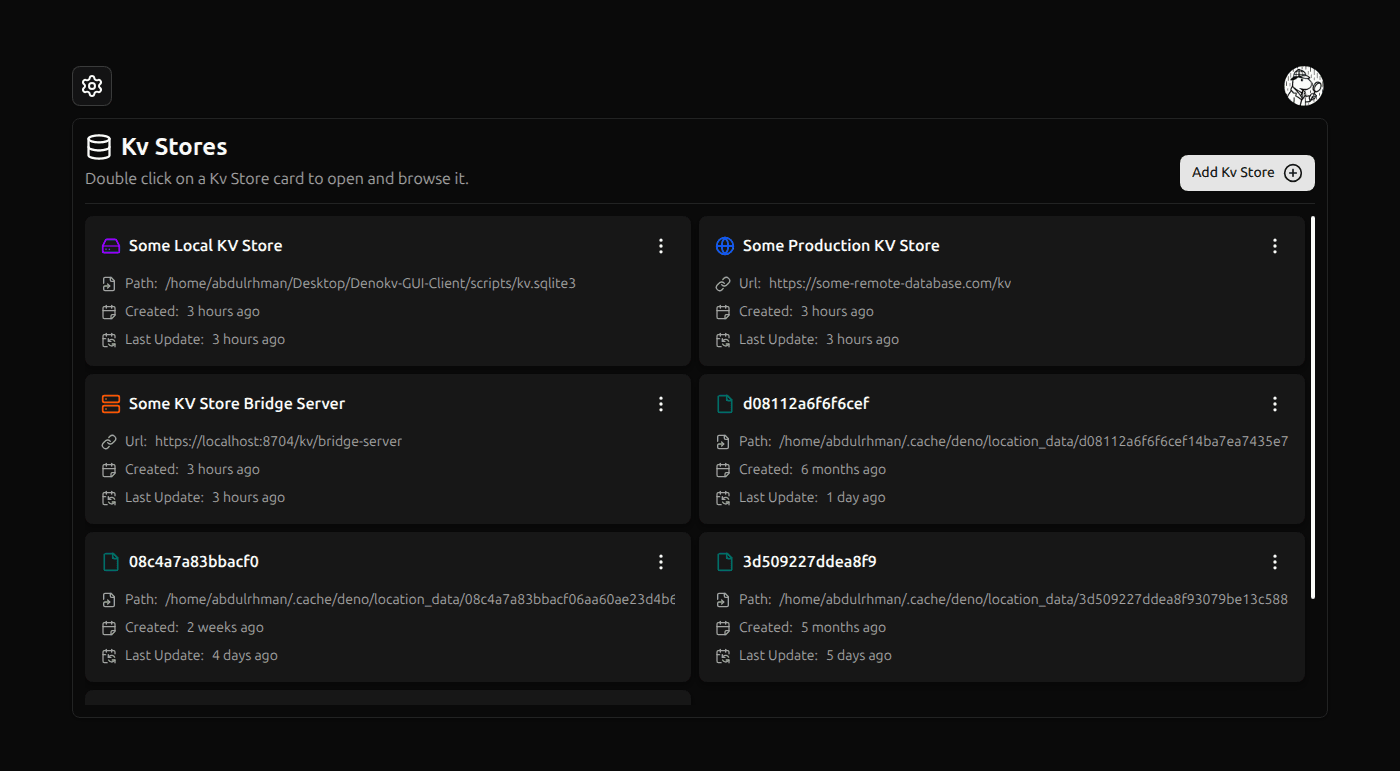Open the settings gear in the top left
This screenshot has height=771, width=1400.
pyautogui.click(x=91, y=86)
